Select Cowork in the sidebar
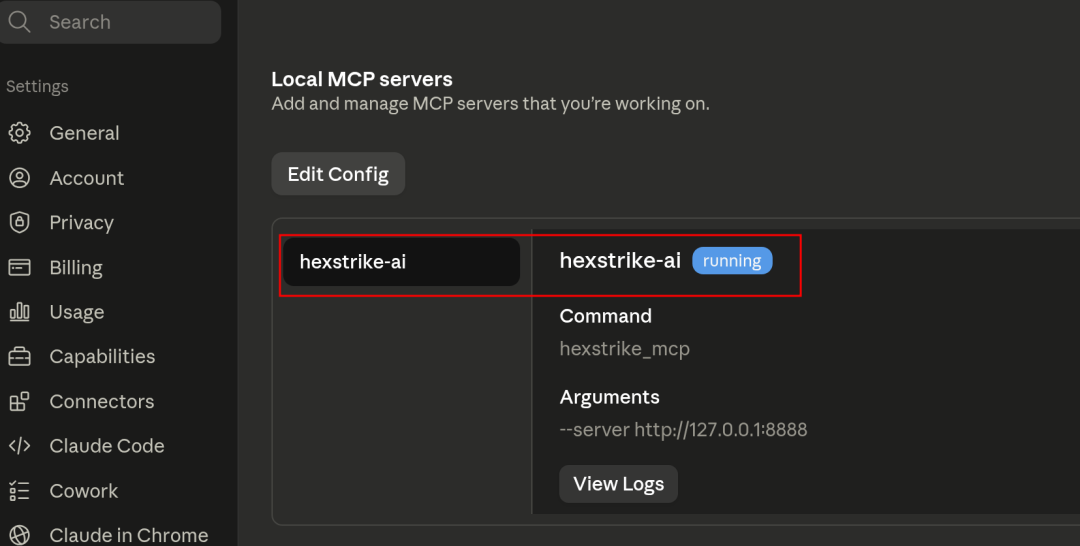Screen dimensions: 1080x546 tap(83, 491)
